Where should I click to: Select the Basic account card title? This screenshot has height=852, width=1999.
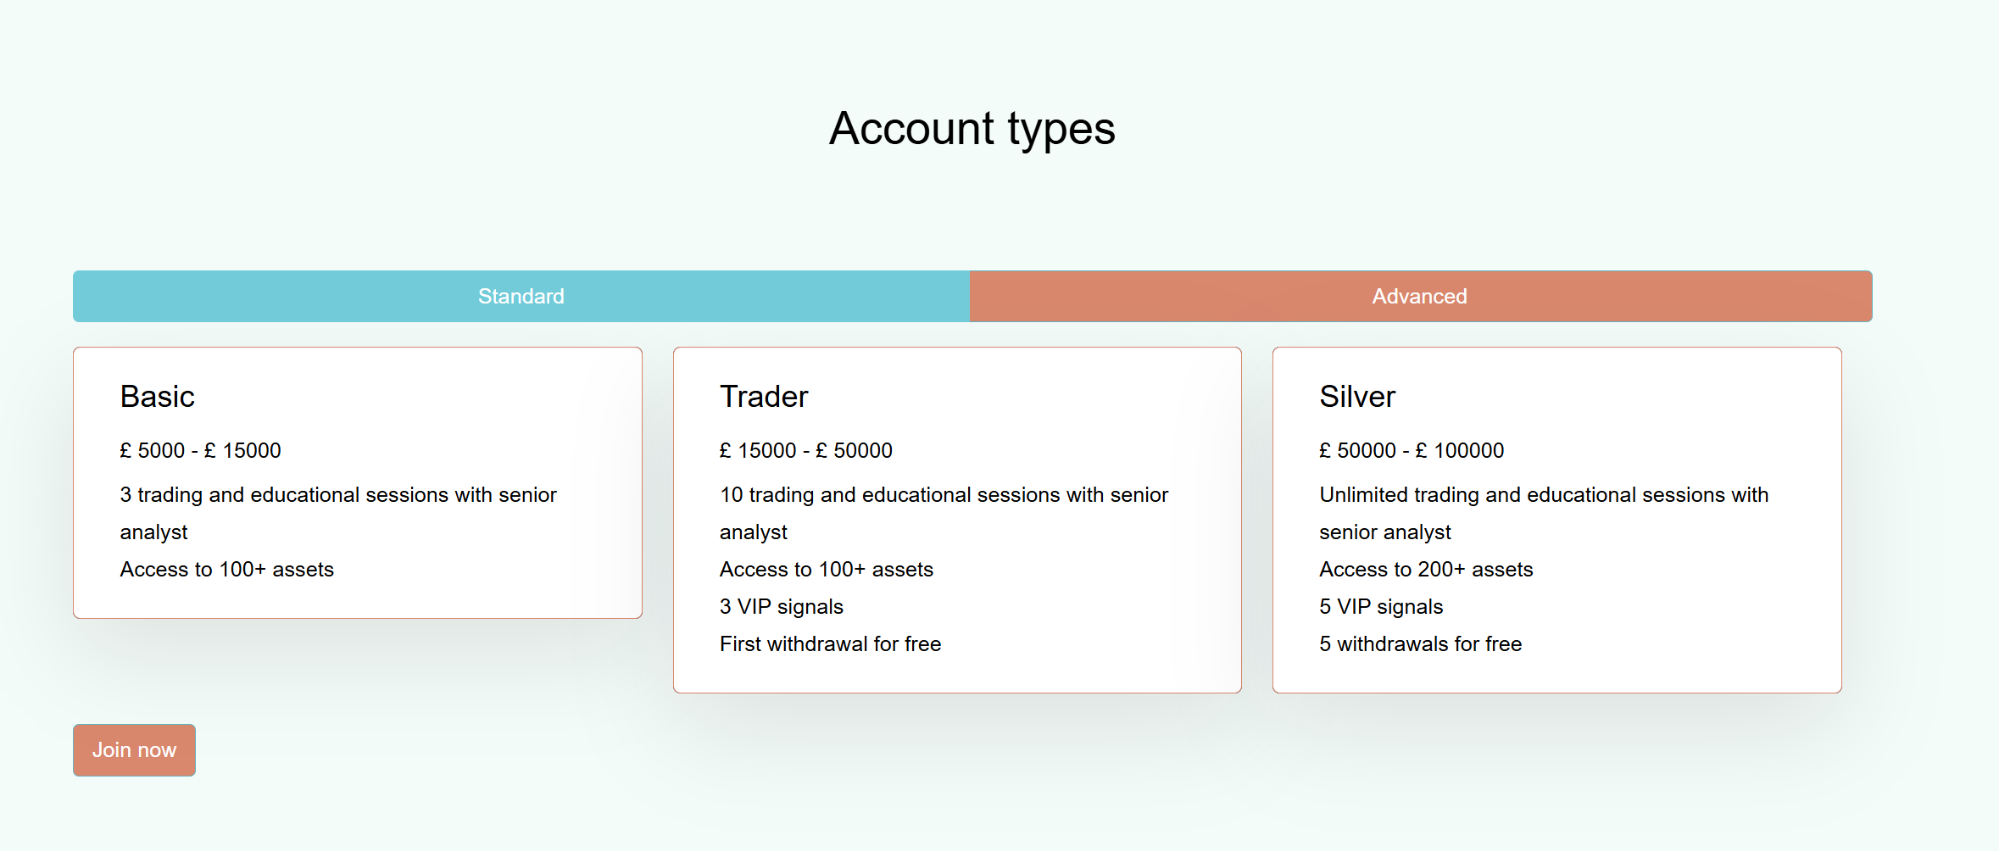click(157, 397)
